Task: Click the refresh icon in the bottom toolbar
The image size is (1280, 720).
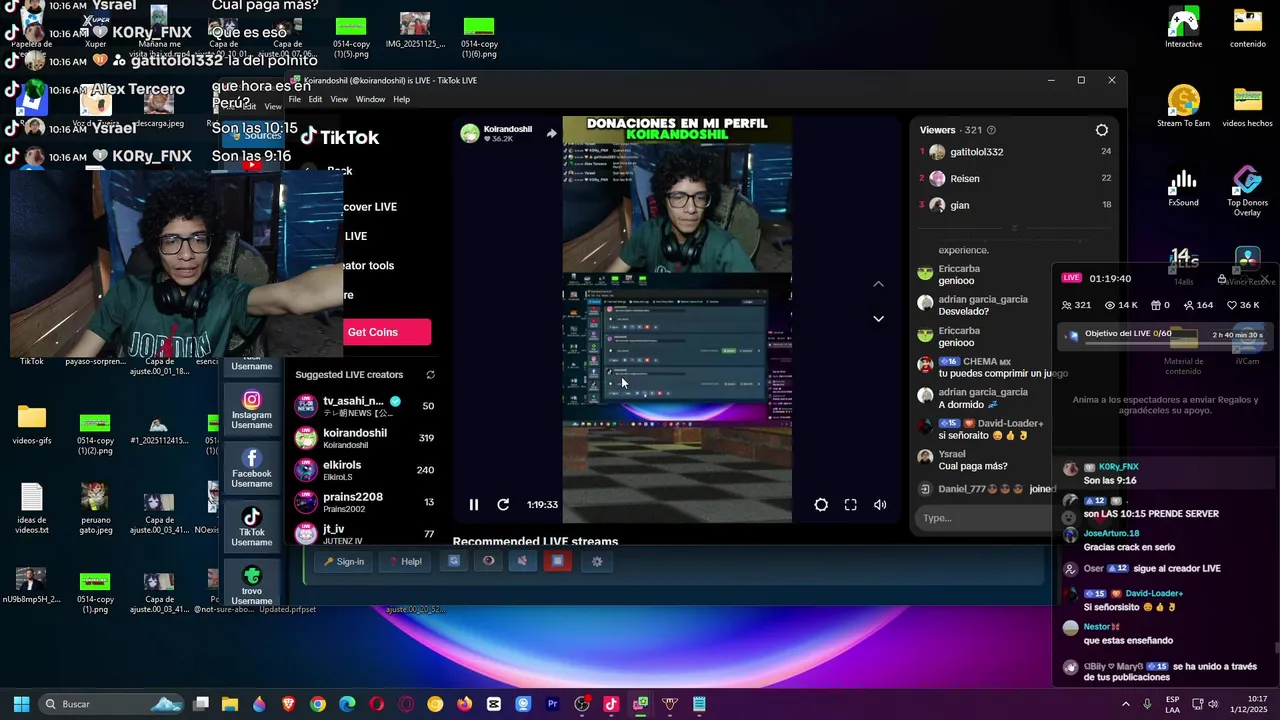Action: (454, 562)
